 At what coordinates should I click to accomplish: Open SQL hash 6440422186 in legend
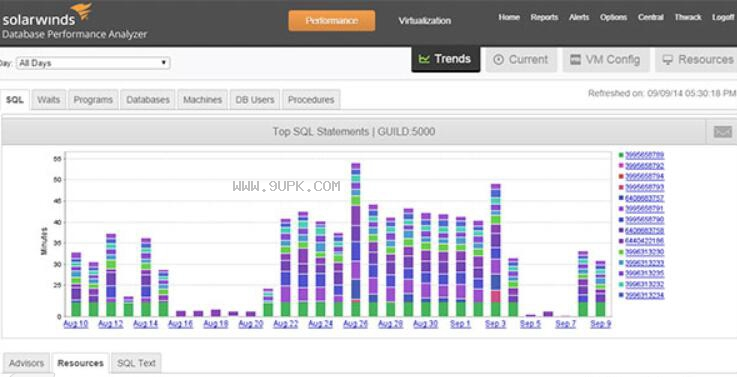[644, 242]
